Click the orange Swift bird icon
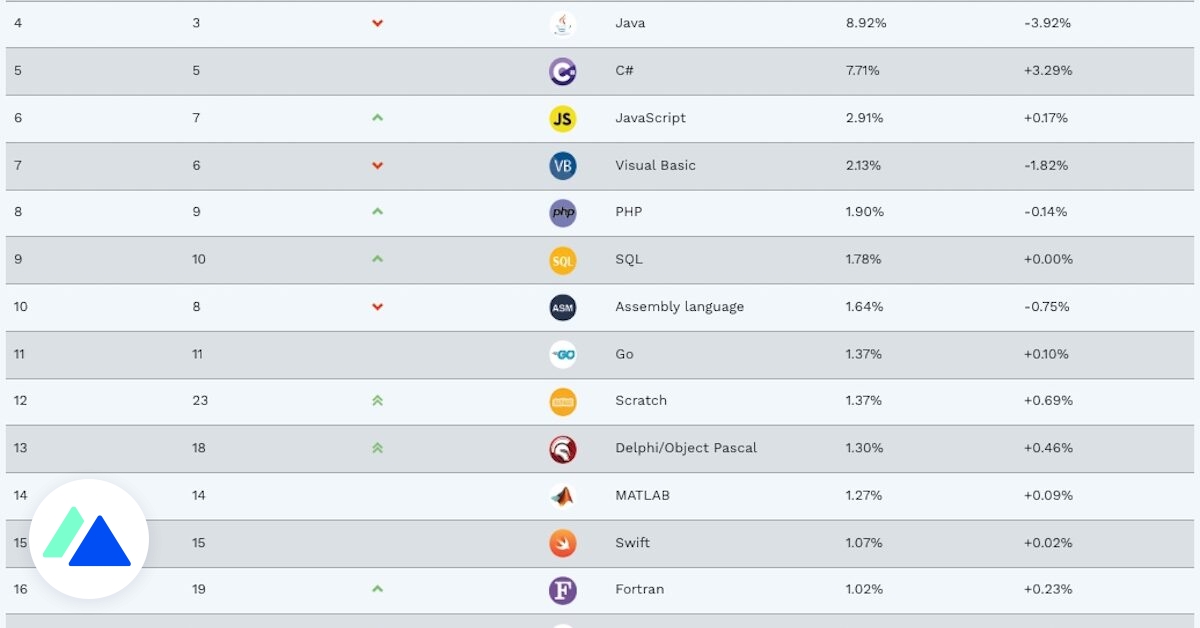Screen dimensions: 1200x628 click(x=563, y=543)
